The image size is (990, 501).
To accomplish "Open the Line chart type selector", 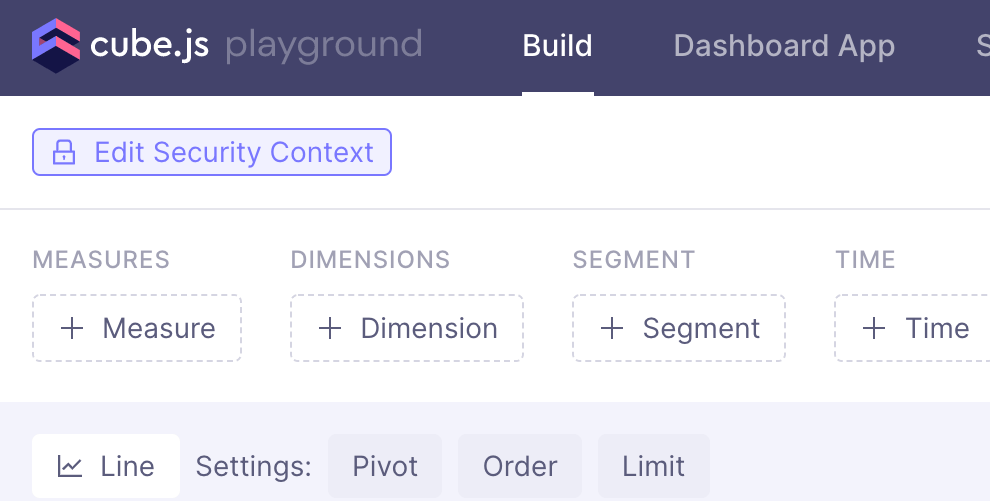I will (106, 466).
